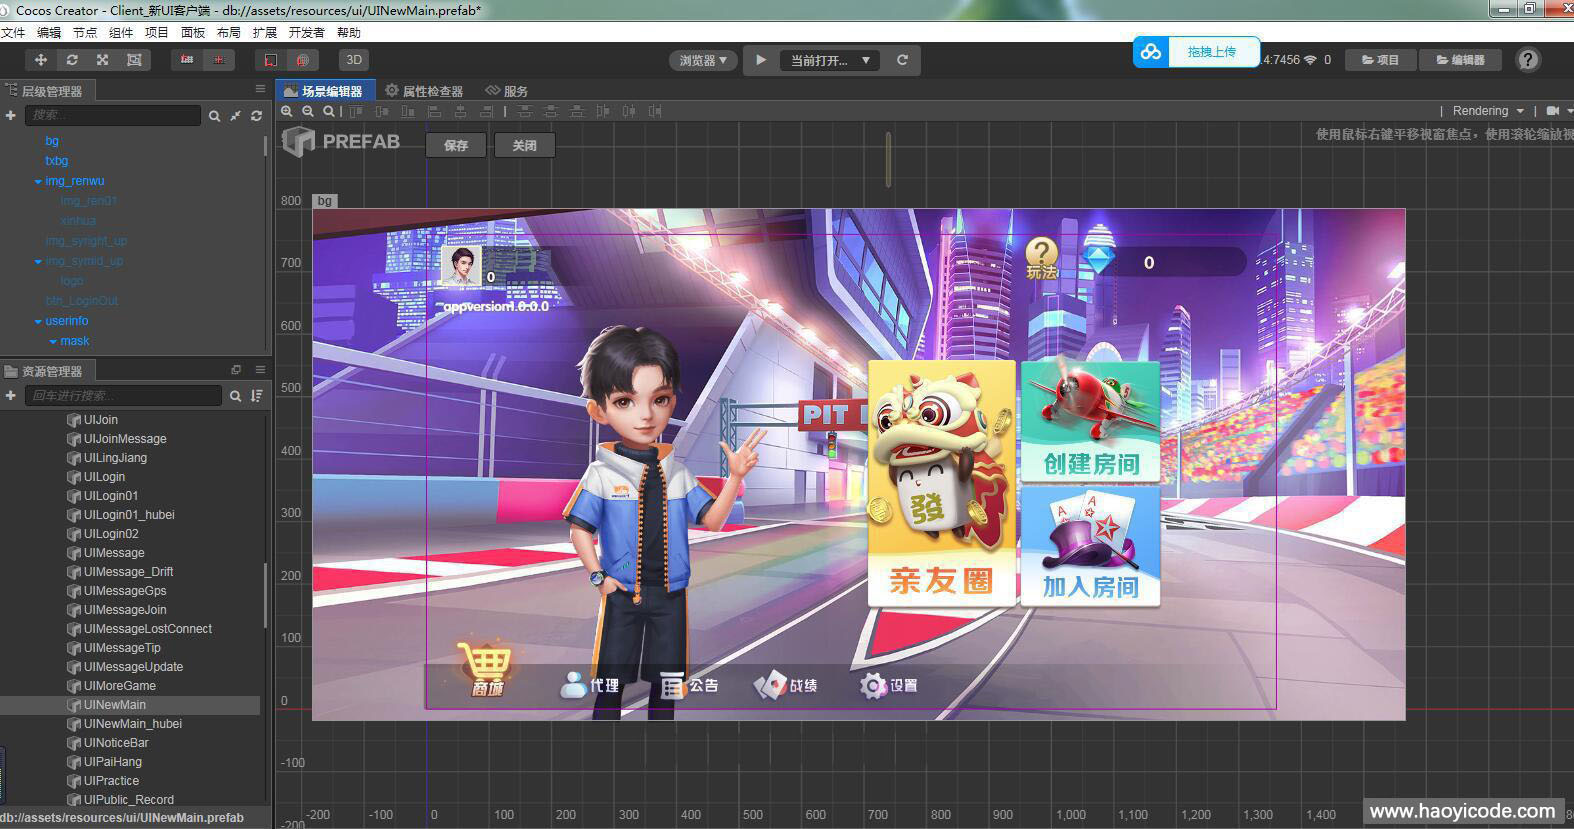Screen dimensions: 1574x829
Task: Select the move transform tool
Action: (x=41, y=60)
